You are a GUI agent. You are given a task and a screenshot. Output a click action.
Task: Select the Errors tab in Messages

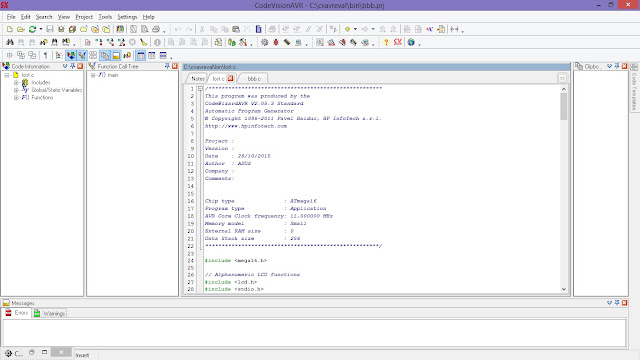[17, 313]
